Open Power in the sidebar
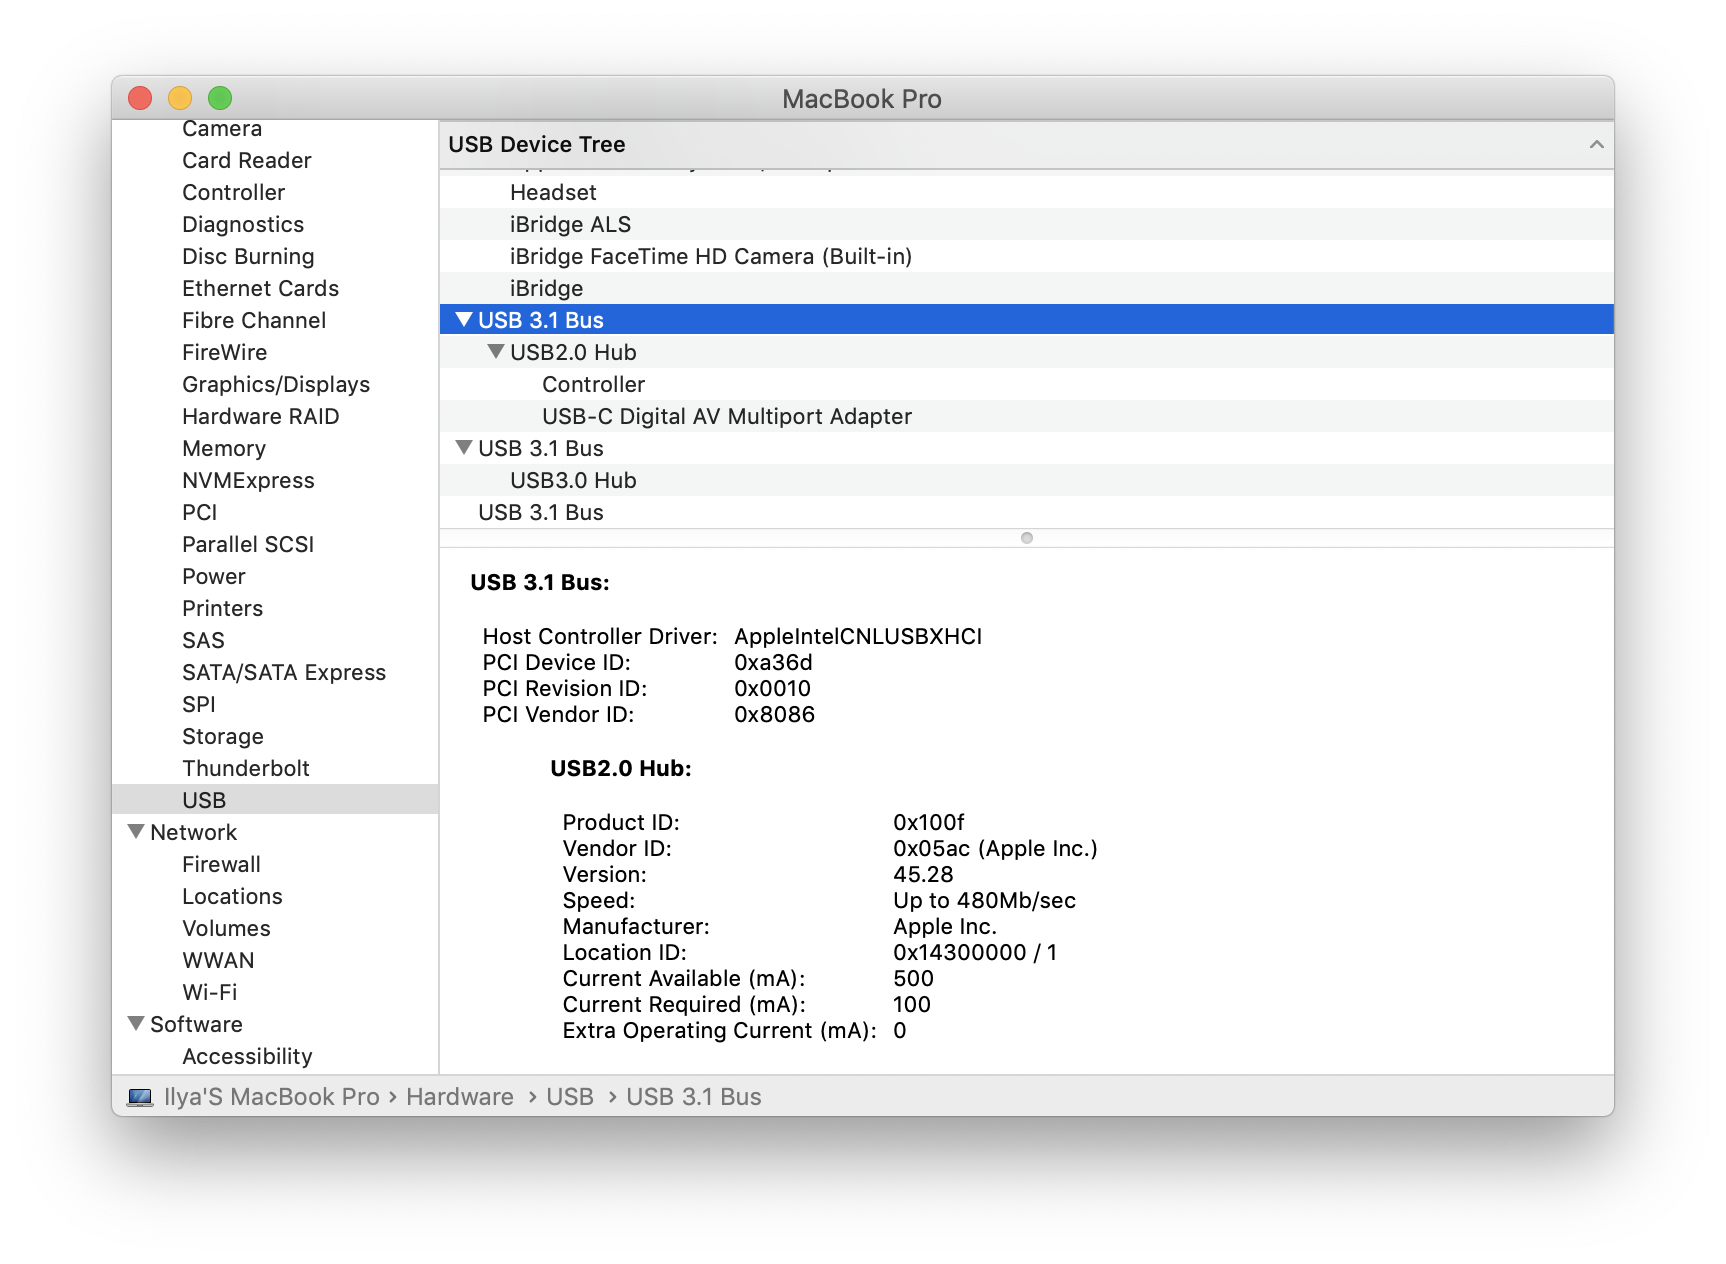The height and width of the screenshot is (1264, 1726). pyautogui.click(x=214, y=576)
